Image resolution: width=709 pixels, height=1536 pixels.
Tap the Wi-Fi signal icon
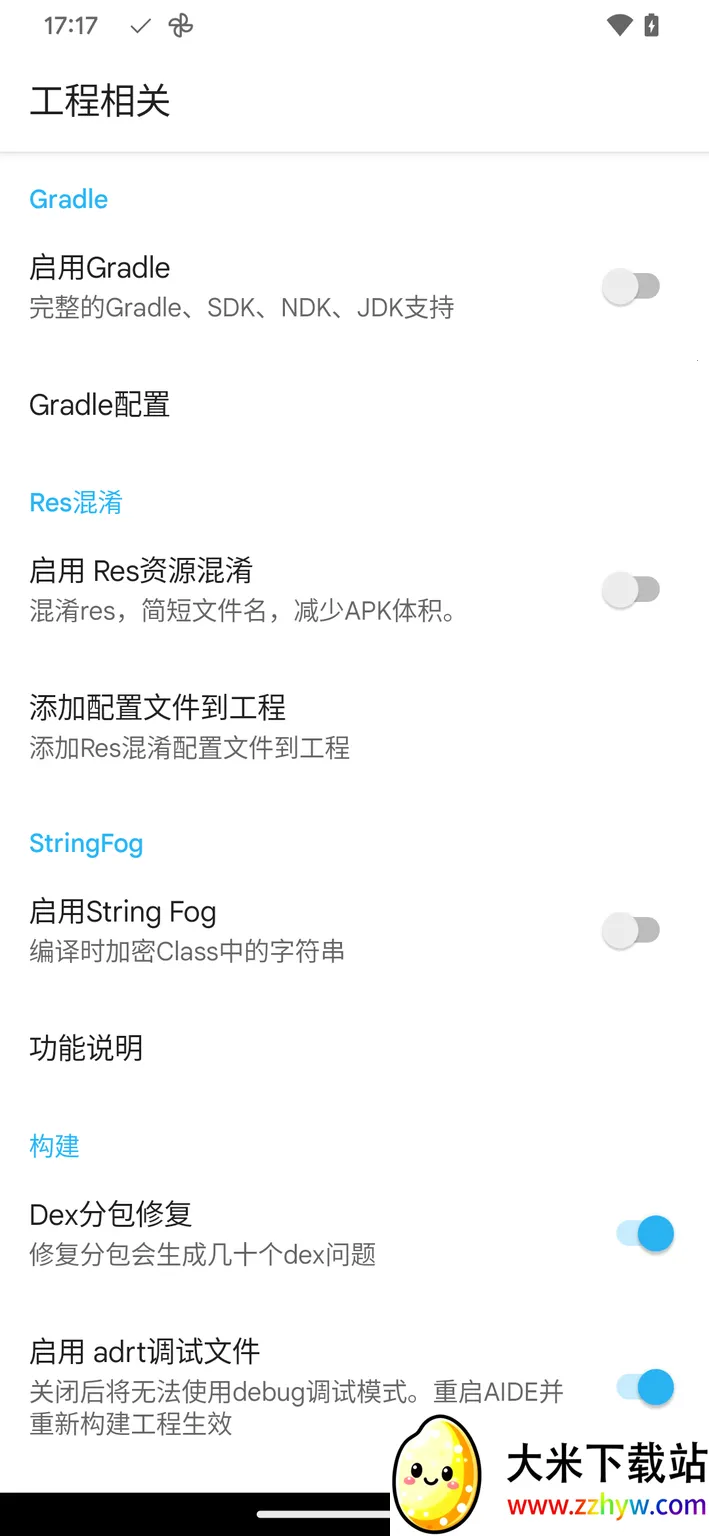pos(621,26)
